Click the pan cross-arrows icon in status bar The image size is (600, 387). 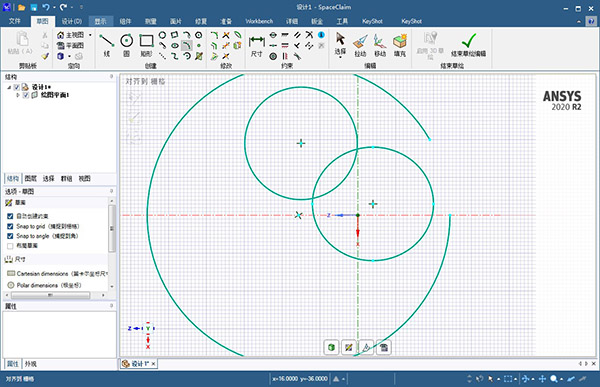(542, 379)
